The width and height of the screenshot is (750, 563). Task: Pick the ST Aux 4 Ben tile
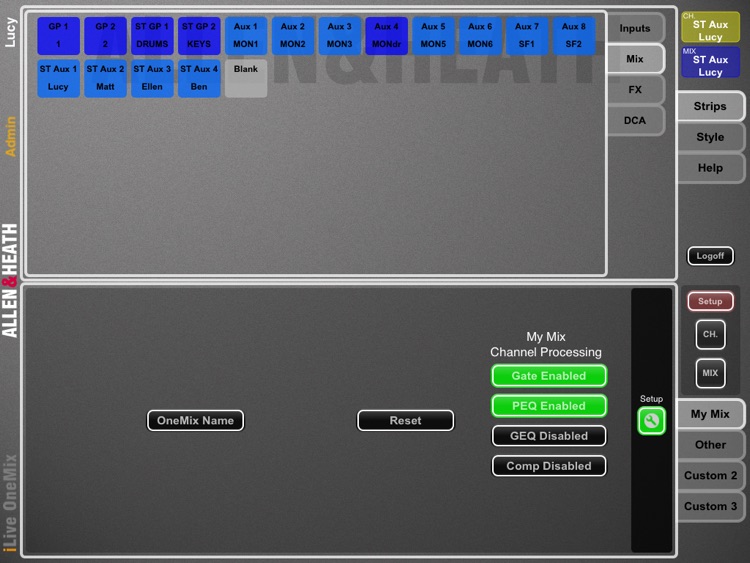click(x=199, y=78)
